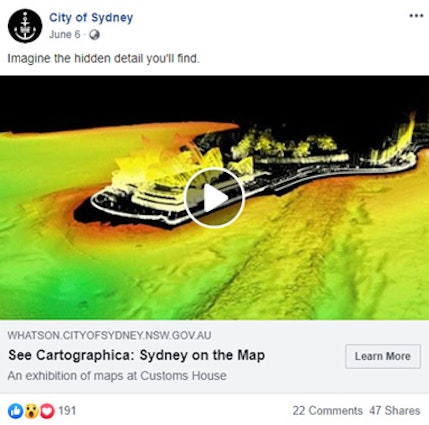Open the 22 Comments link
Image resolution: width=429 pixels, height=425 pixels.
pyautogui.click(x=327, y=411)
